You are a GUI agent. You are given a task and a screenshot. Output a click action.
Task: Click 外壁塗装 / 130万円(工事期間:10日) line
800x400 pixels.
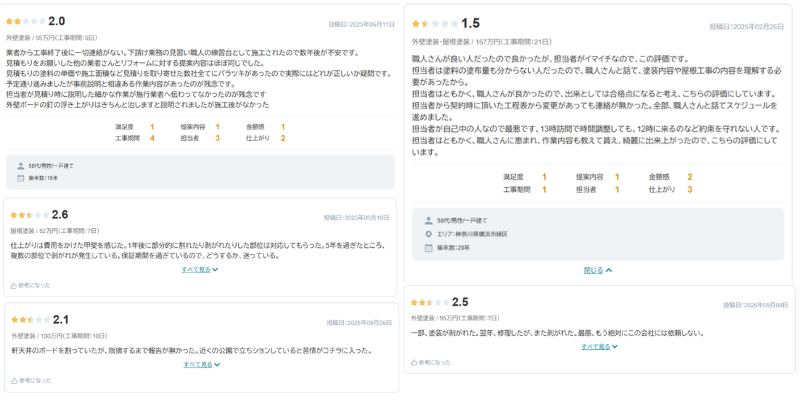(x=60, y=336)
